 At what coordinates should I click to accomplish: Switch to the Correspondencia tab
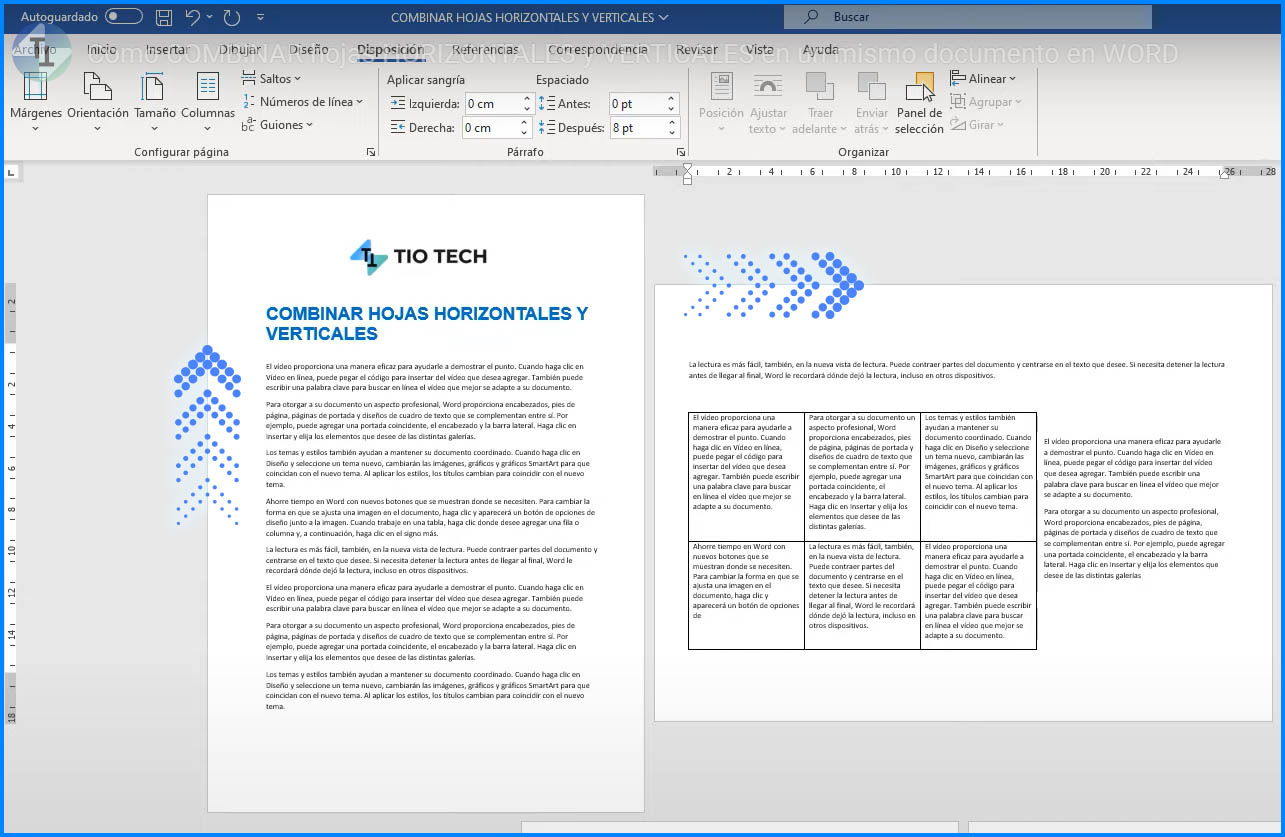pyautogui.click(x=597, y=49)
